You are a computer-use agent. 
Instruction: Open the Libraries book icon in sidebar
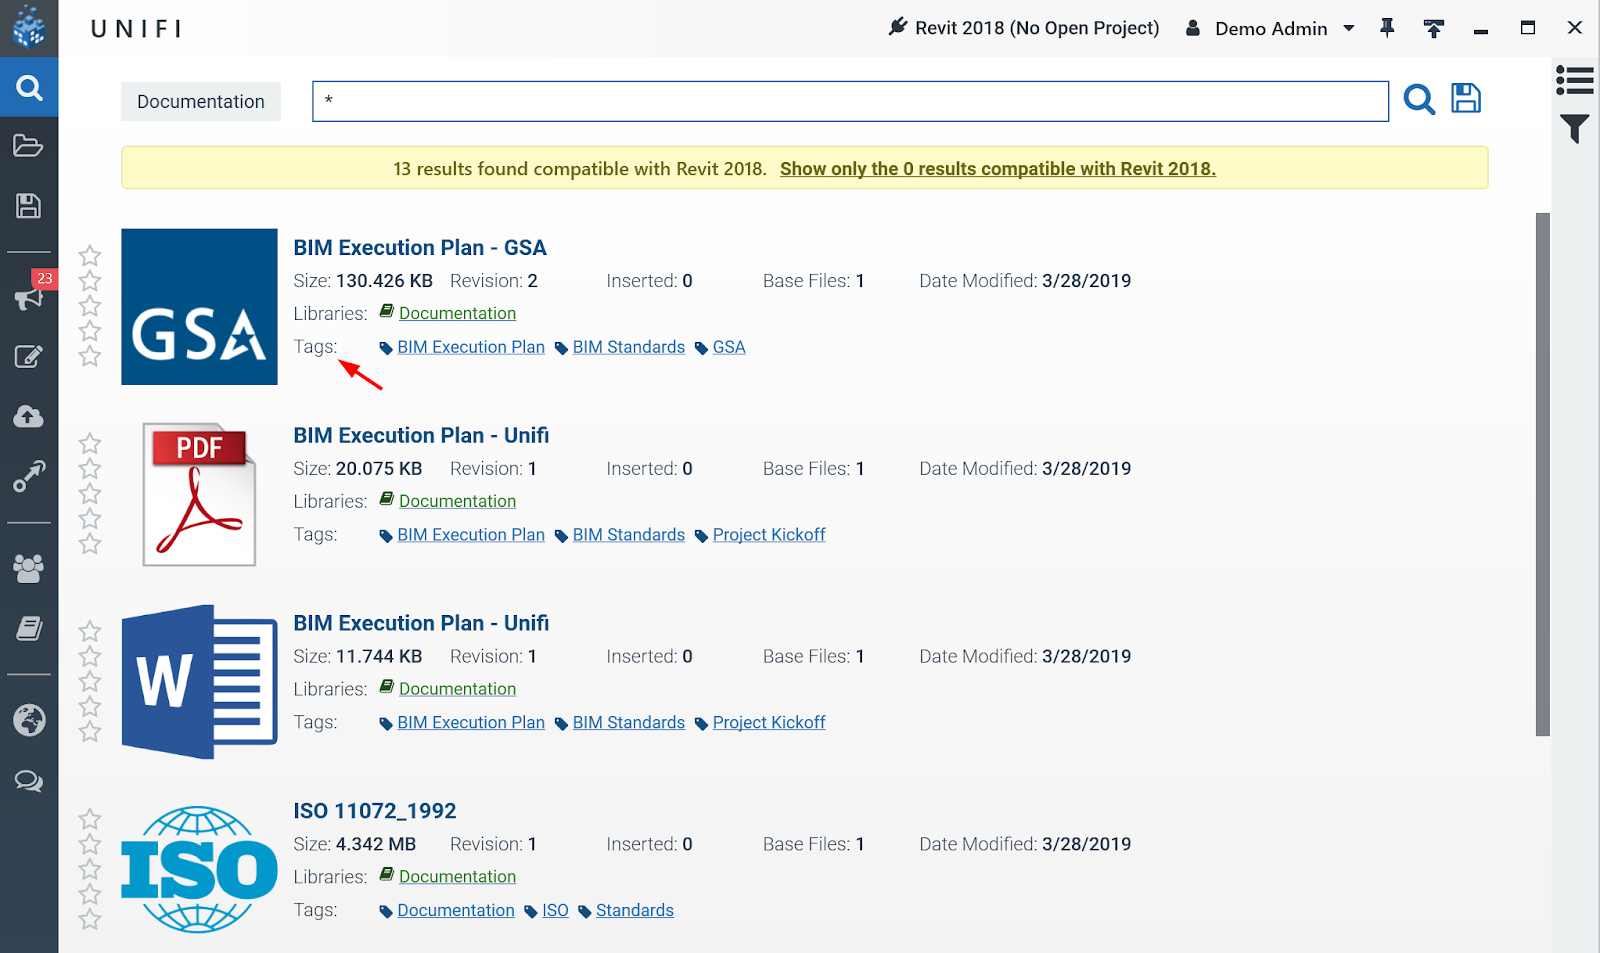click(29, 628)
